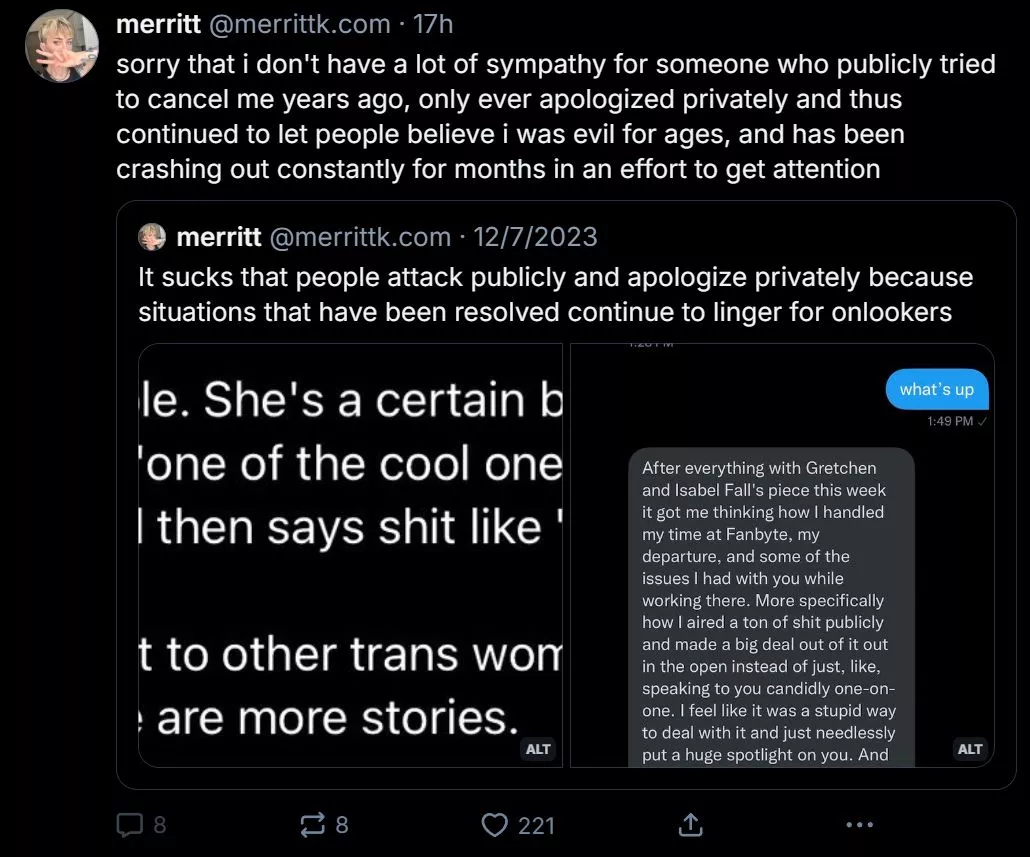Open the share upload icon
Image resolution: width=1030 pixels, height=857 pixels.
click(689, 824)
